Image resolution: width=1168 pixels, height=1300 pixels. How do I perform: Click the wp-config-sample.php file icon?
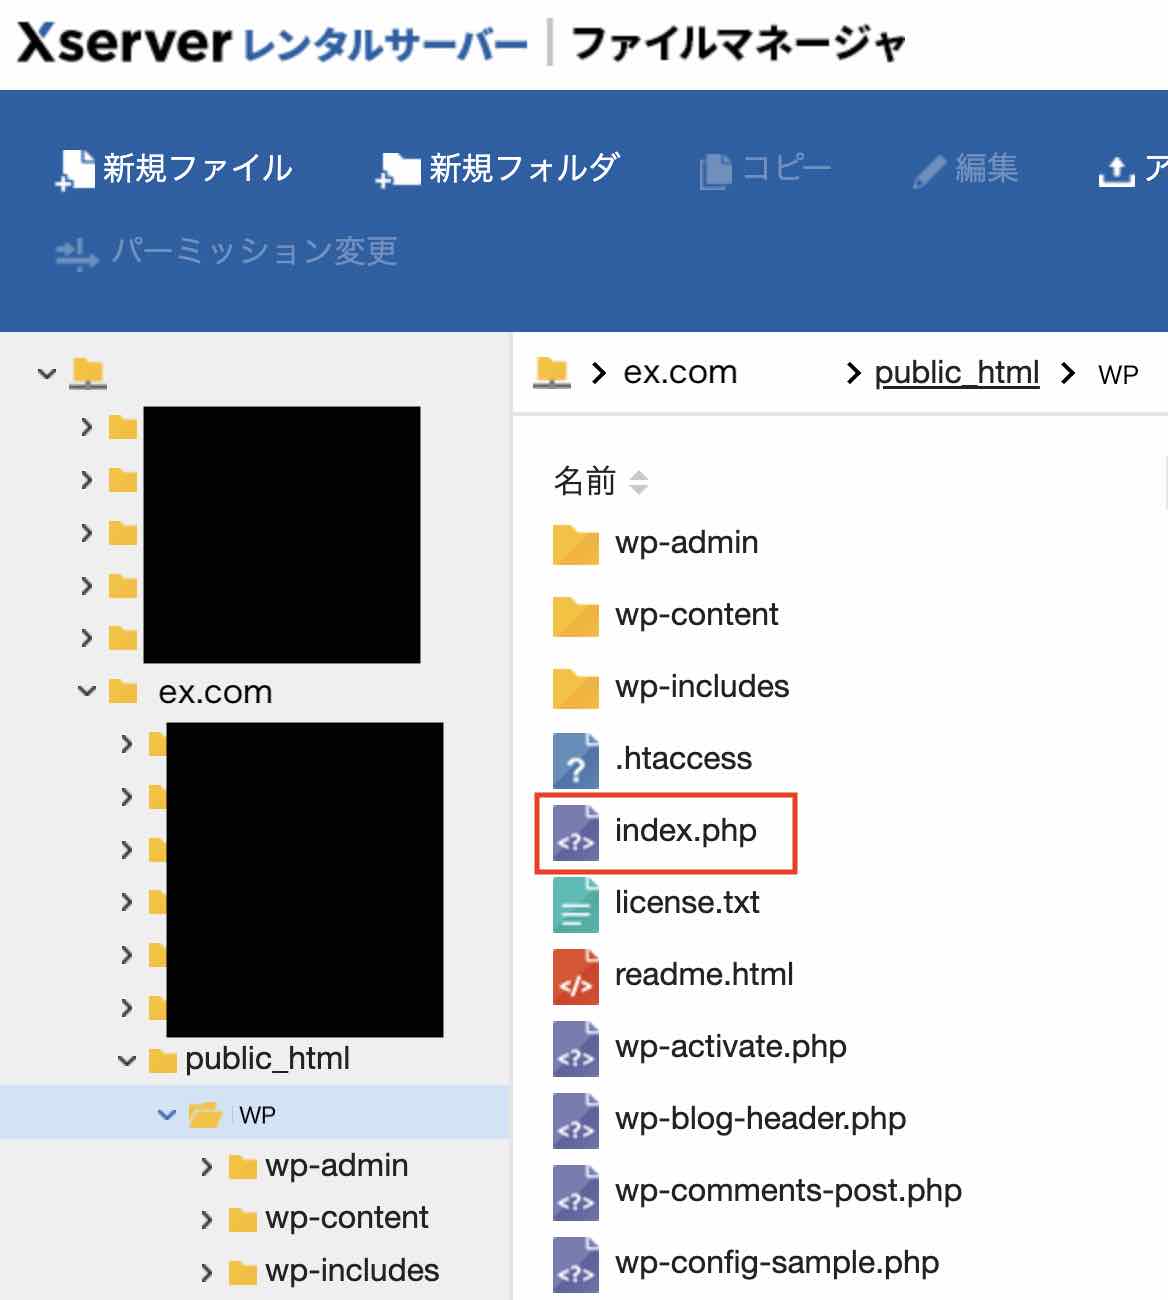coord(576,1264)
